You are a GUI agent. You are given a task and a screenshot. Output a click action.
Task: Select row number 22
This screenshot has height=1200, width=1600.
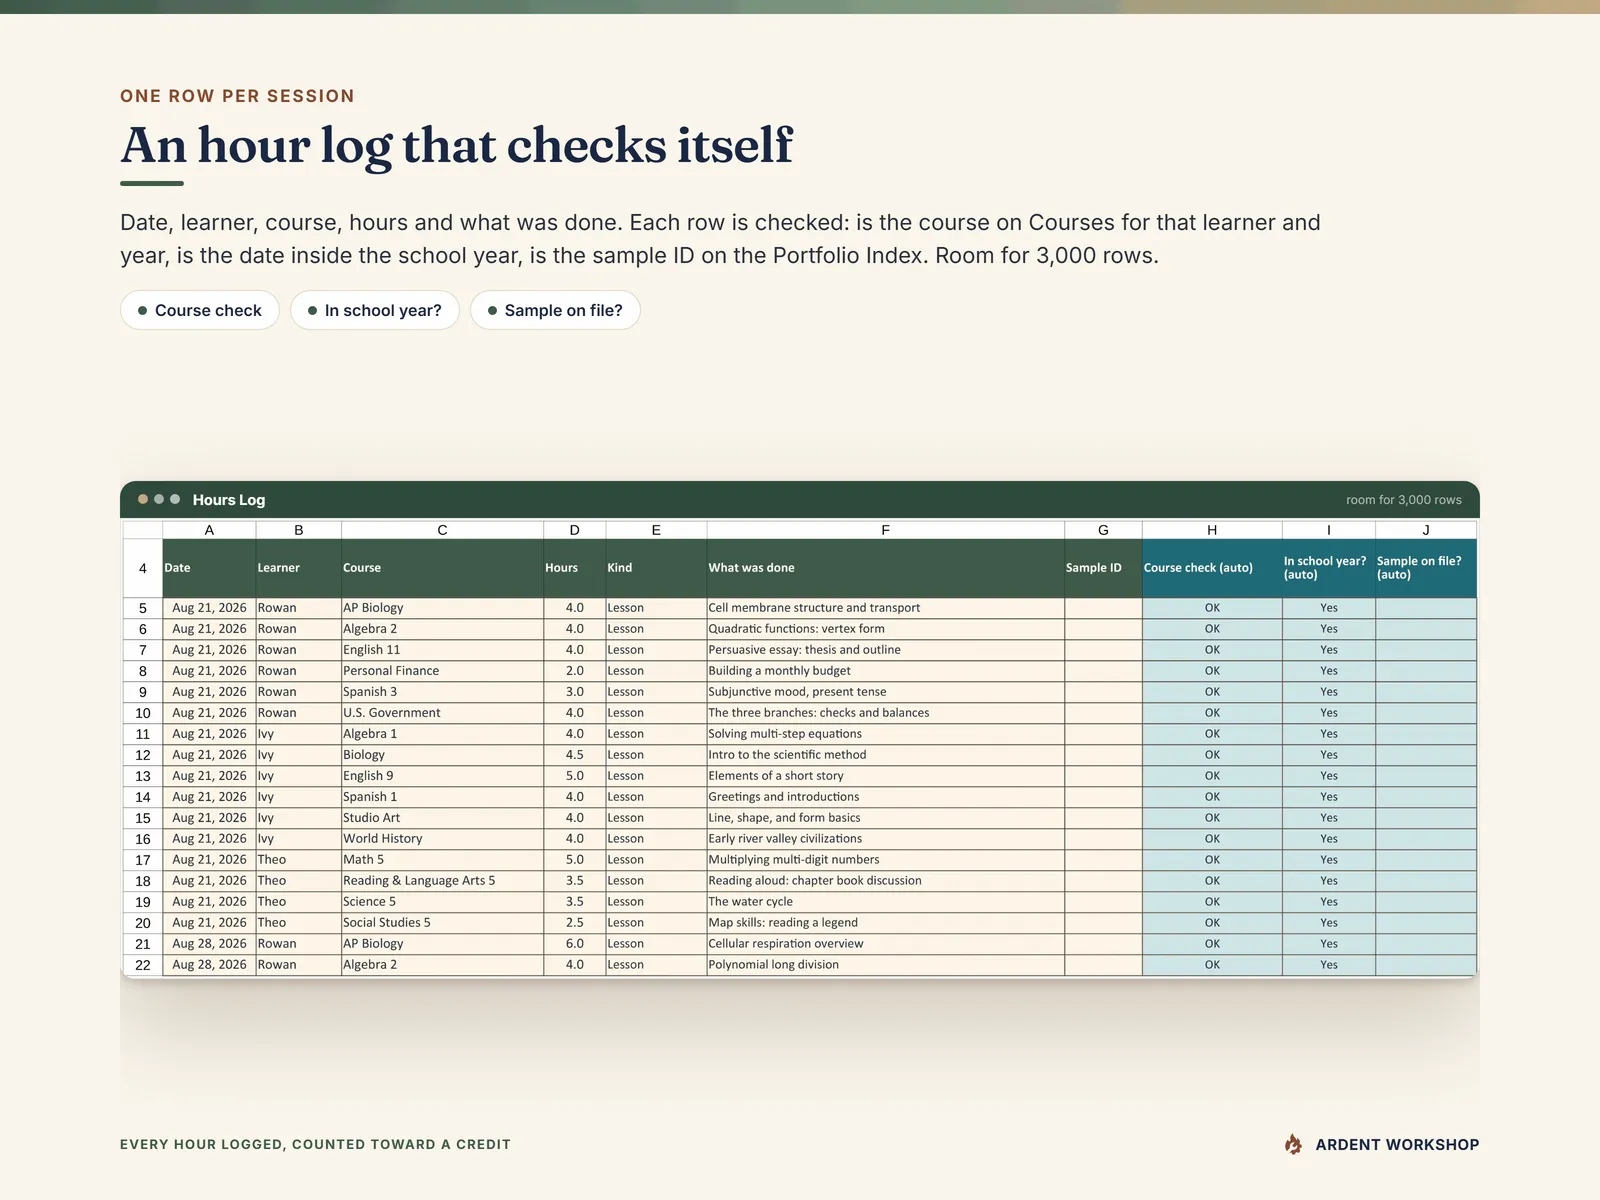point(143,965)
